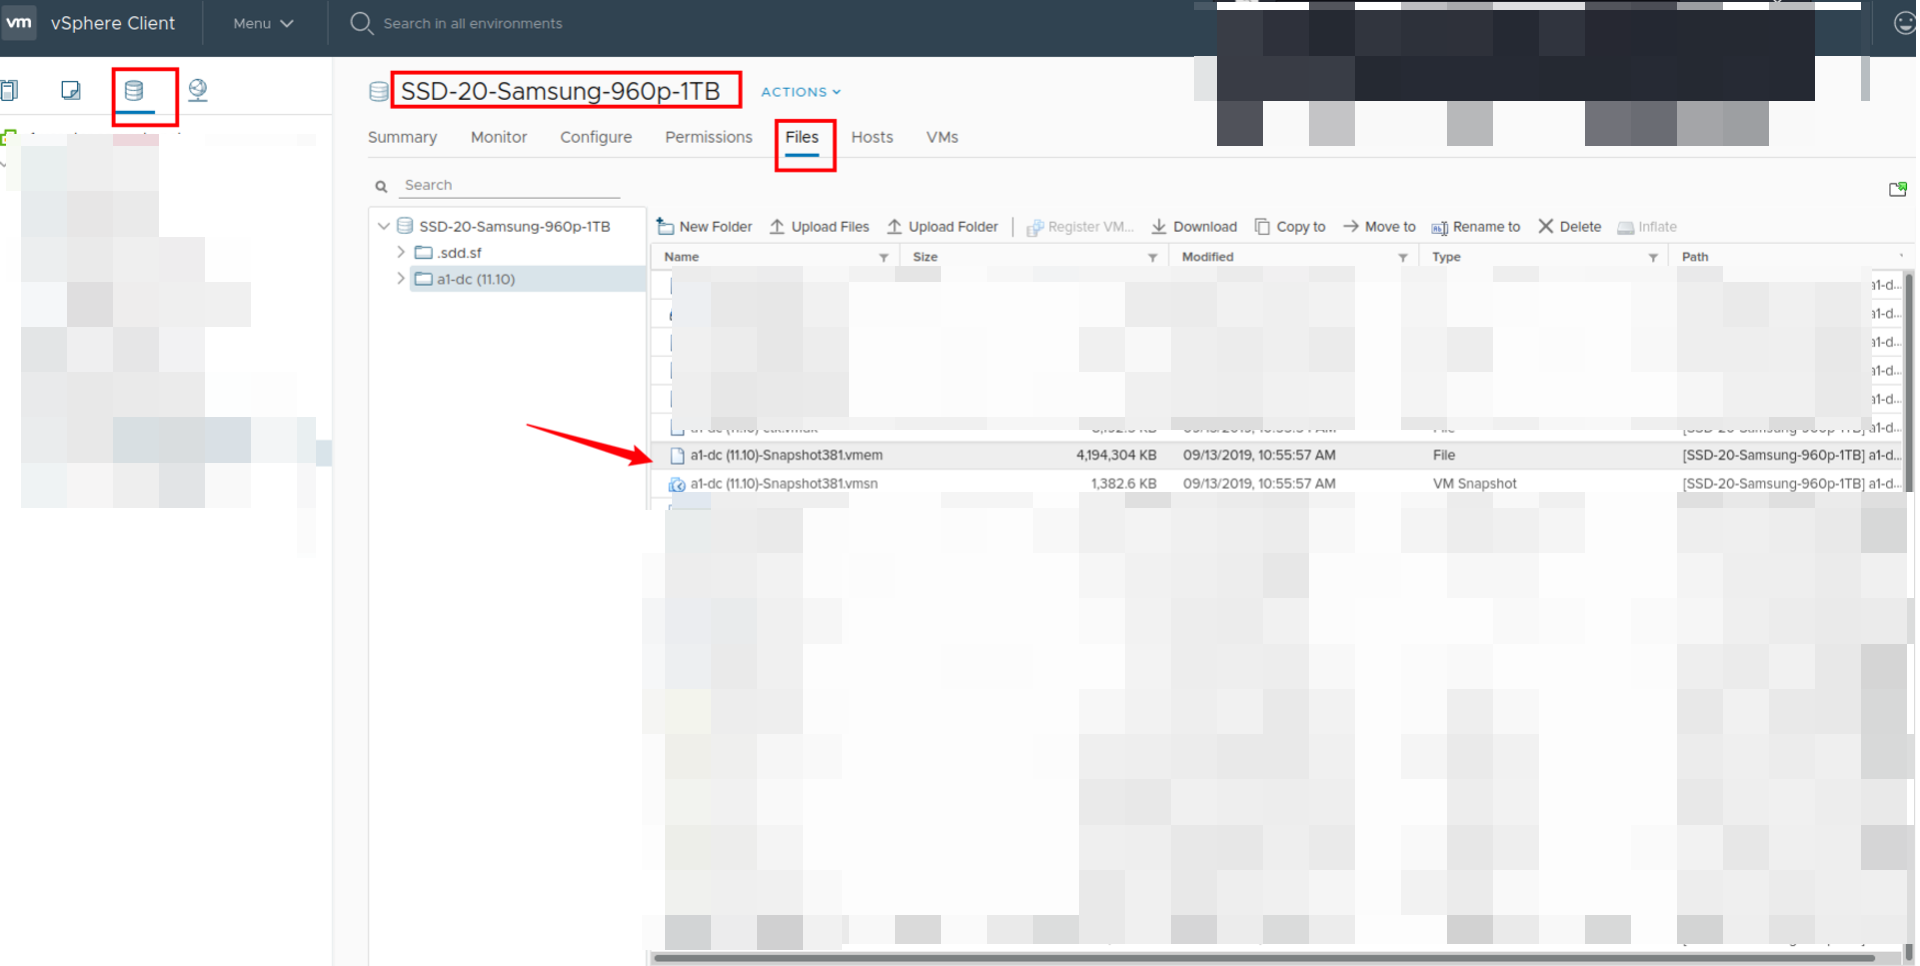Screen dimensions: 1920x966
Task: Select file a1-dc (11.10)-Snapshot381.vmem
Action: point(786,455)
